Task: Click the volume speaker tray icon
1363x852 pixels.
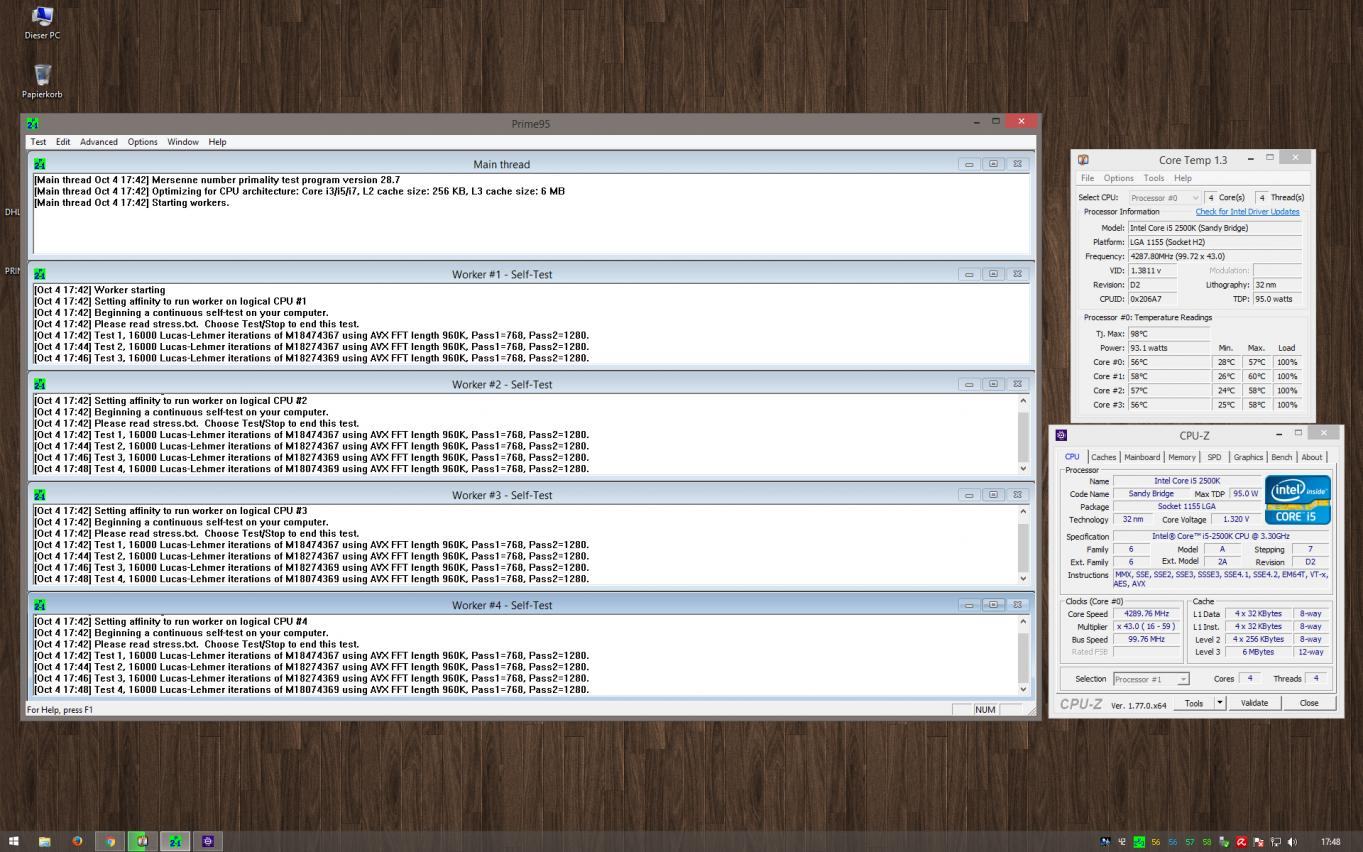Action: 1292,842
